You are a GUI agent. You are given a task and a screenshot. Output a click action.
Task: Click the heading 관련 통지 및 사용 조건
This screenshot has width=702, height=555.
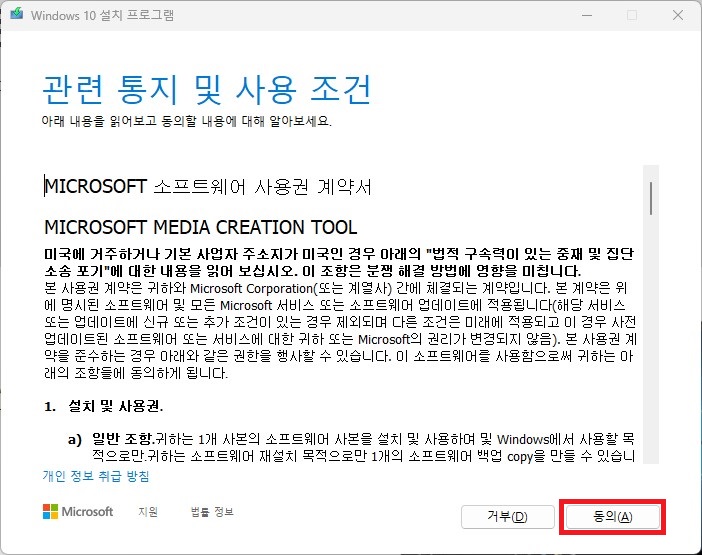(x=207, y=90)
